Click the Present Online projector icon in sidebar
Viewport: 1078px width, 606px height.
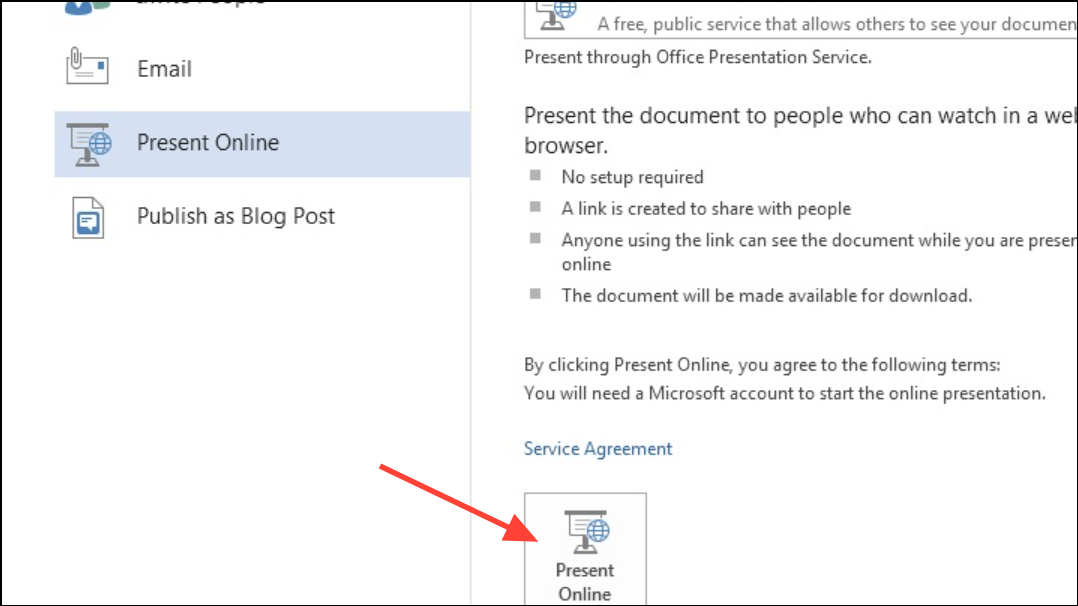(88, 143)
